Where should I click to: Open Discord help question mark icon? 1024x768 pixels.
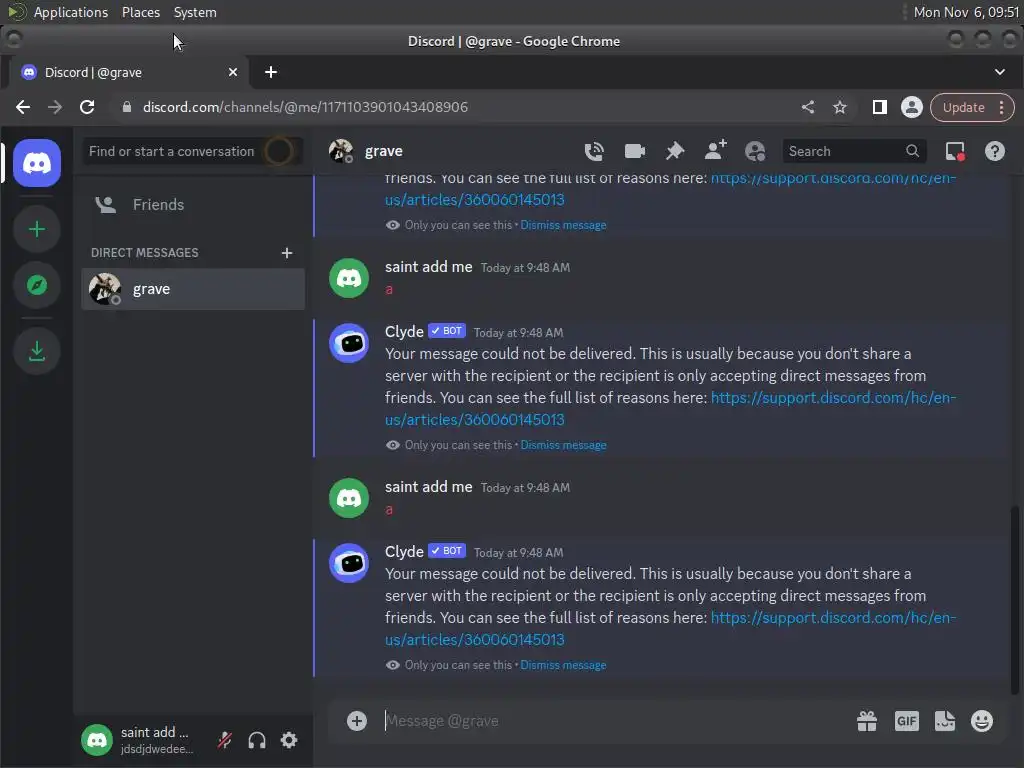point(995,152)
